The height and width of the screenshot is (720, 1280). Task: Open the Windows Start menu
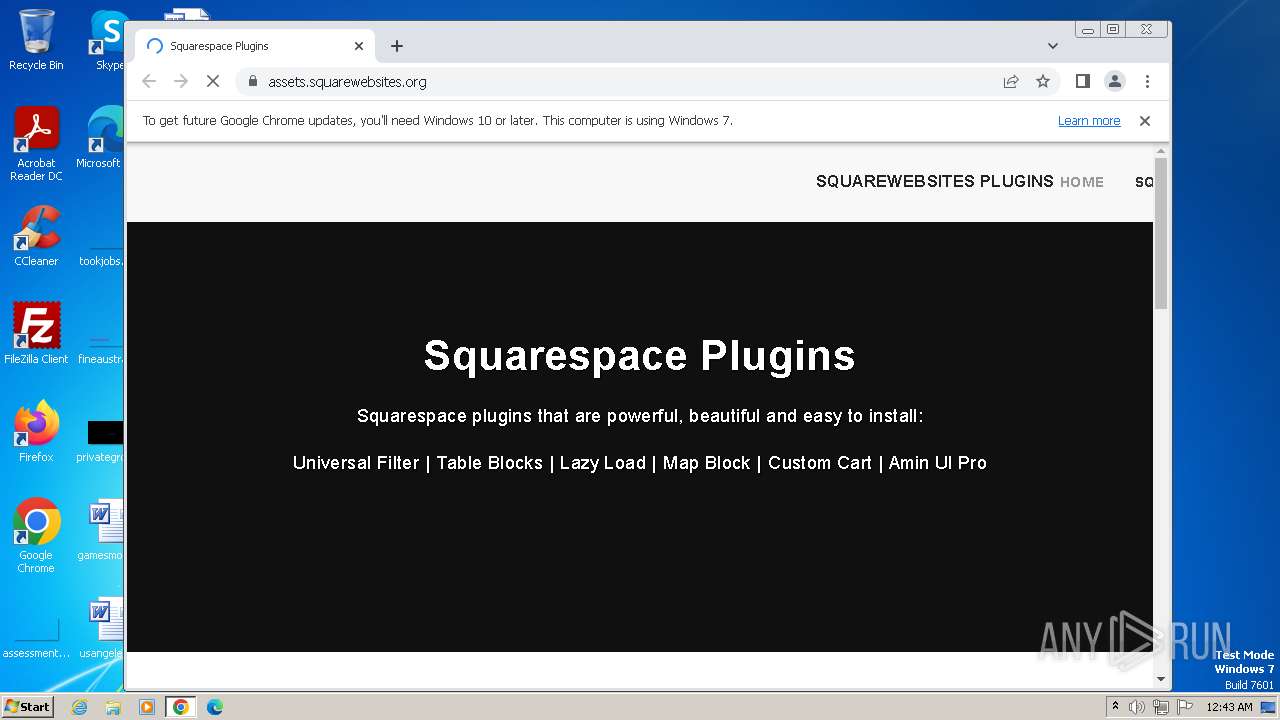pos(27,706)
